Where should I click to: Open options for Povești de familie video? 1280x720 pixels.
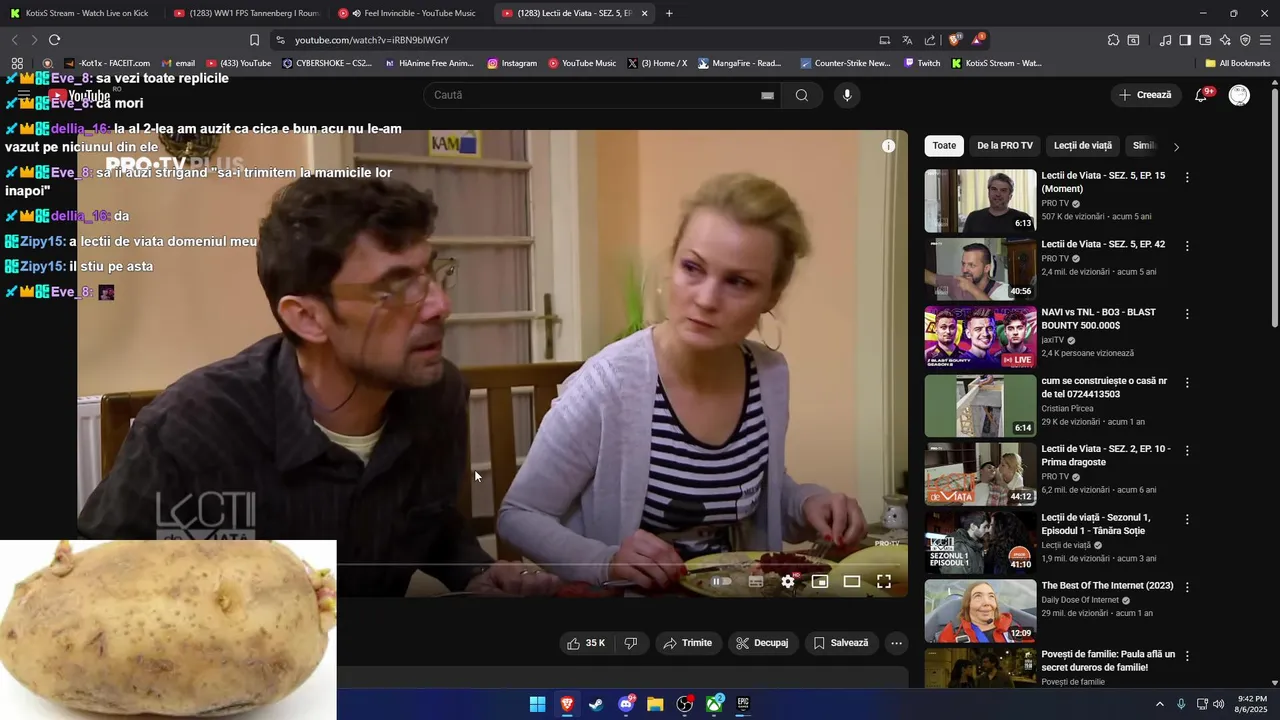click(x=1187, y=655)
